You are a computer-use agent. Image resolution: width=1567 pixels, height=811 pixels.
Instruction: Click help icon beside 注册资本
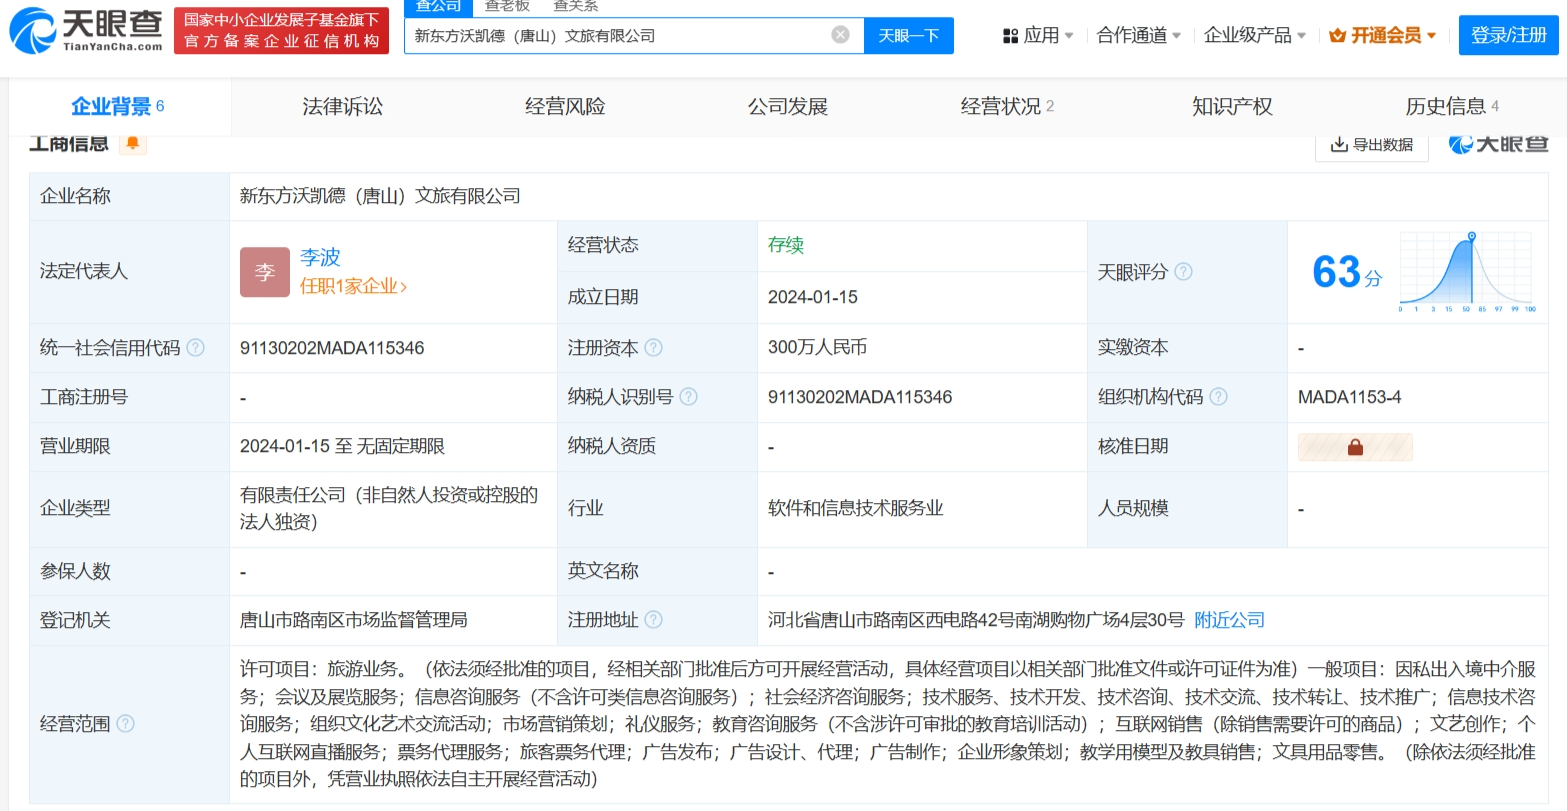pos(654,348)
